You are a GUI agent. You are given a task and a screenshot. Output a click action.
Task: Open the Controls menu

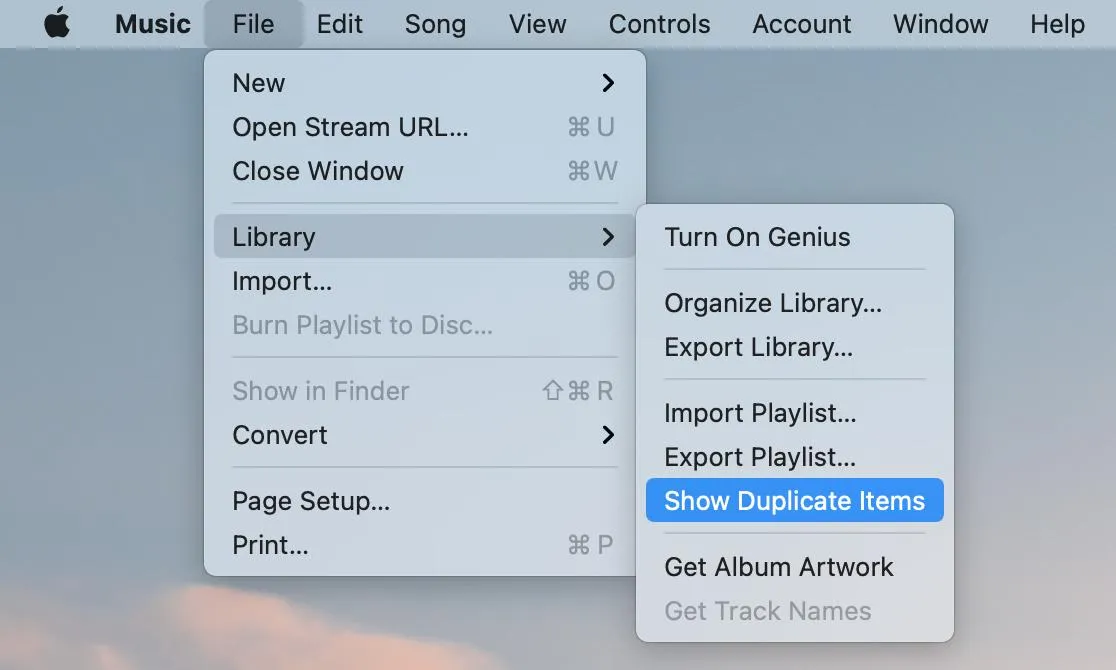pos(660,24)
